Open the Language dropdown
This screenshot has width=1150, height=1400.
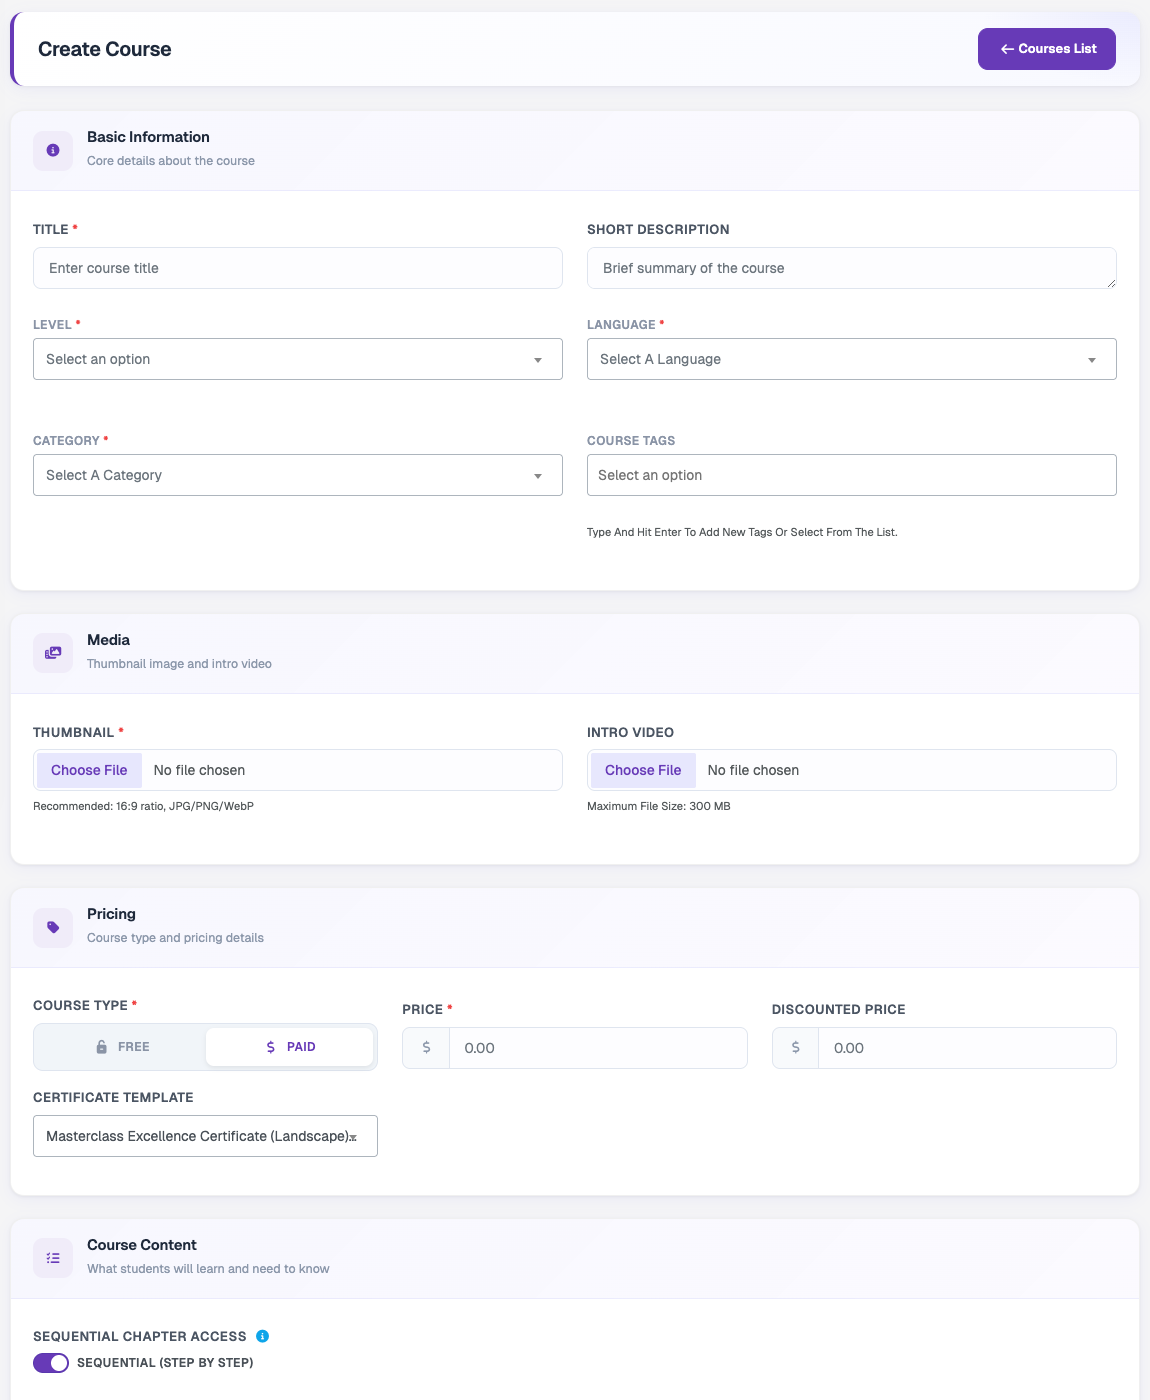852,359
